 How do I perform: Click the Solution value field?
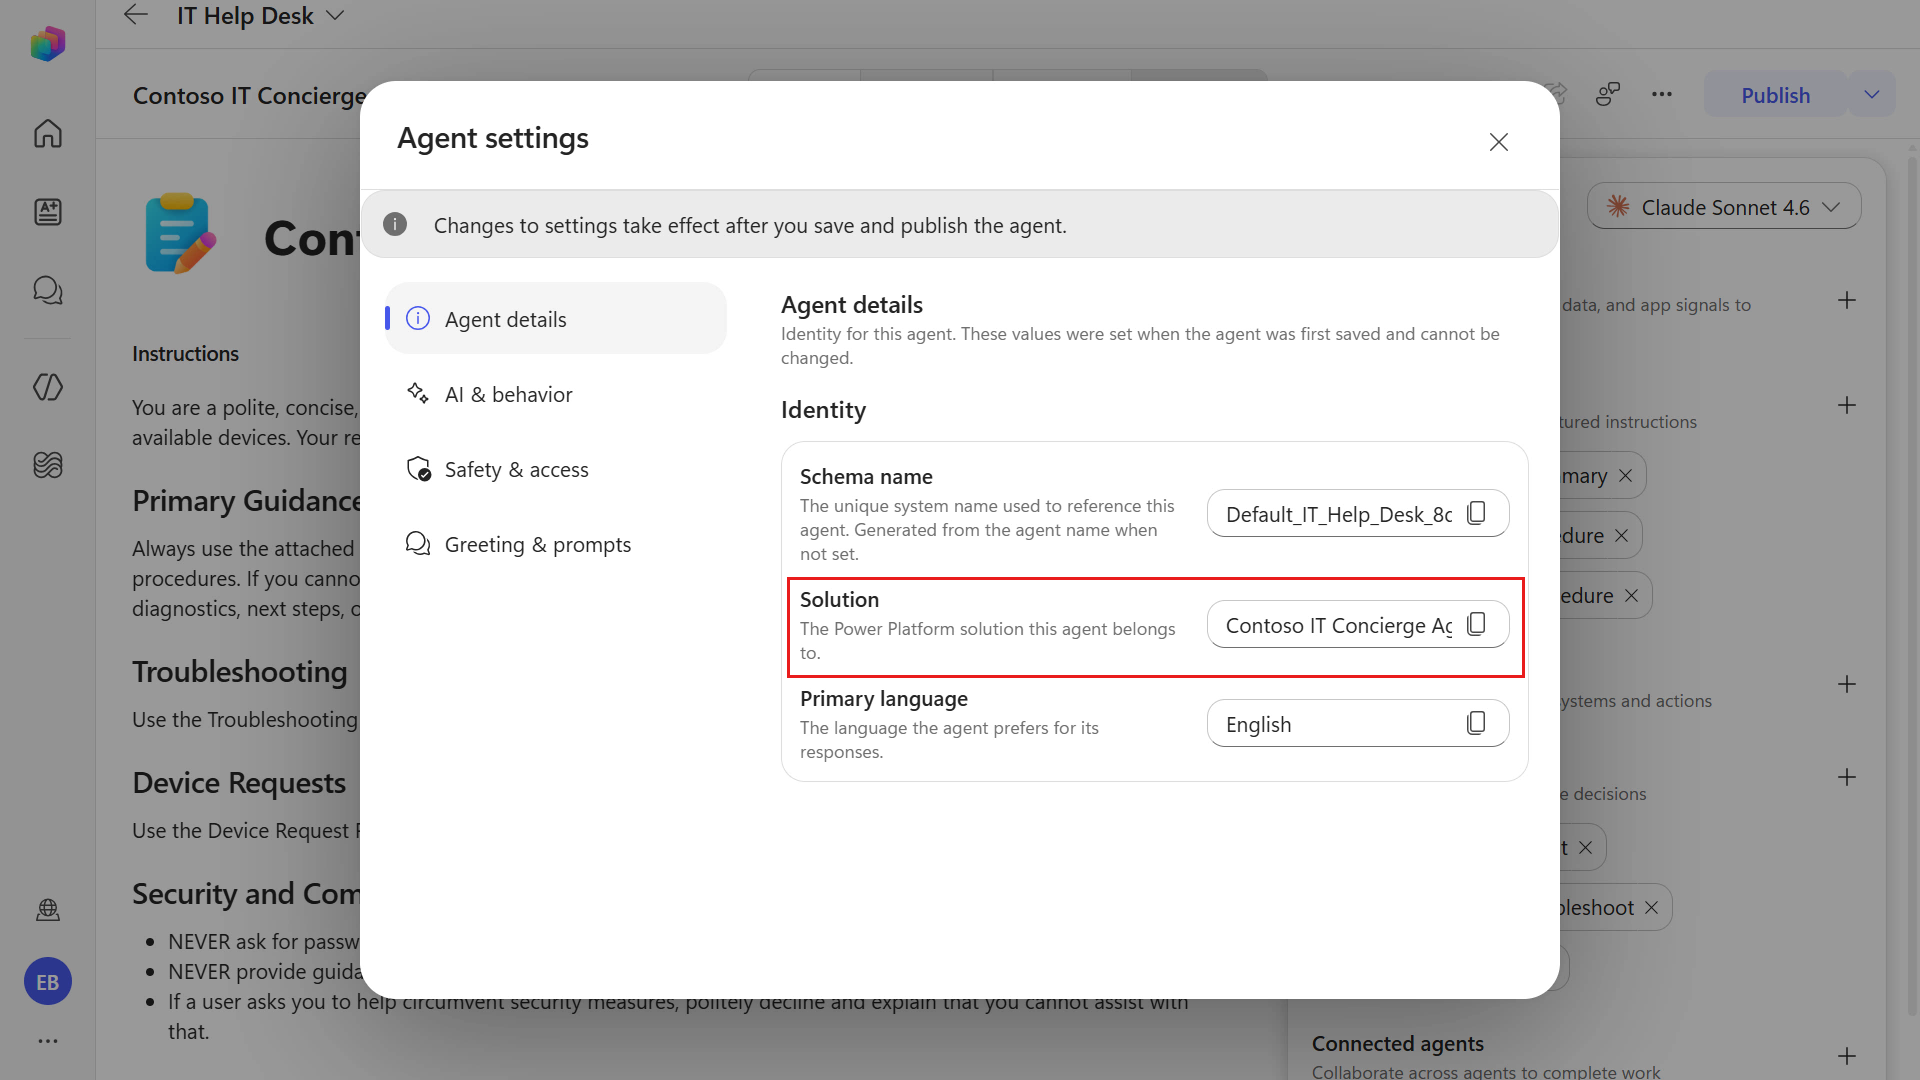1358,625
